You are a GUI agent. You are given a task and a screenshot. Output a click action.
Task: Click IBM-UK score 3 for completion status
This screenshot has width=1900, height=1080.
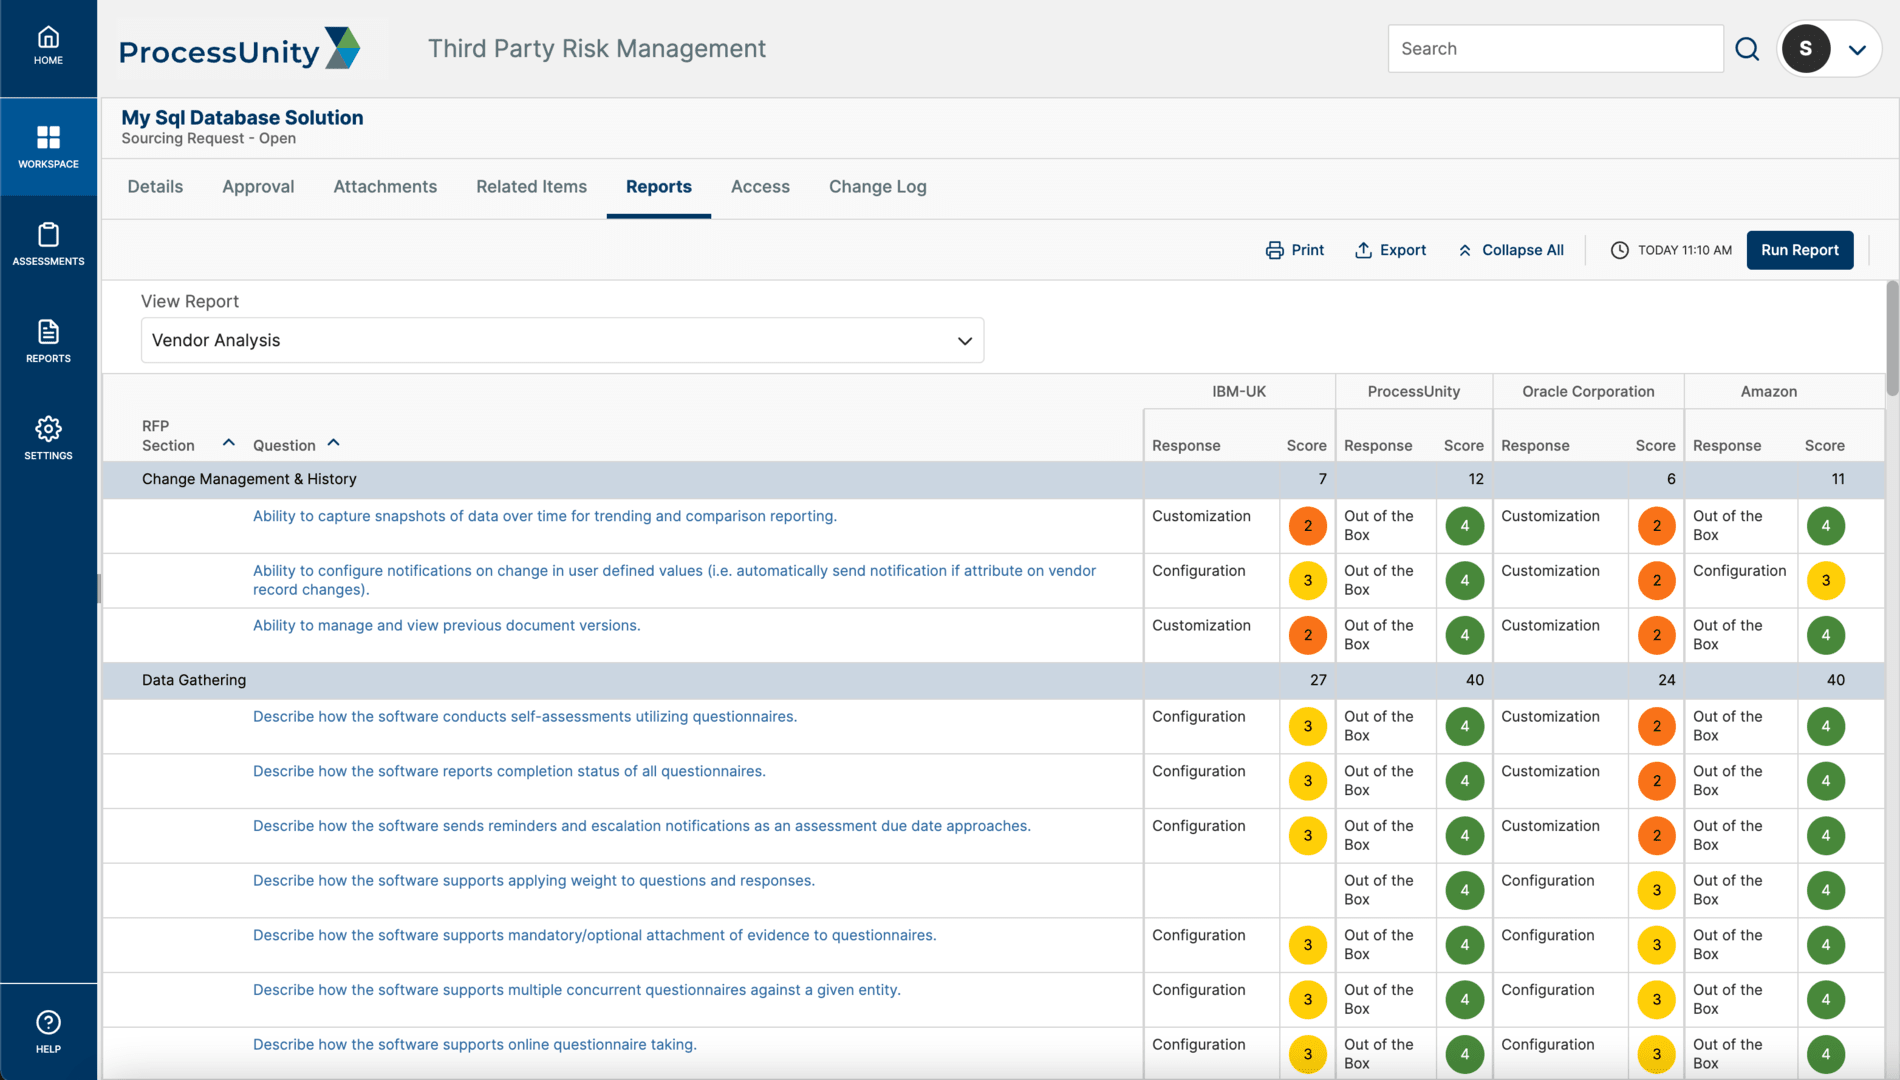point(1307,781)
